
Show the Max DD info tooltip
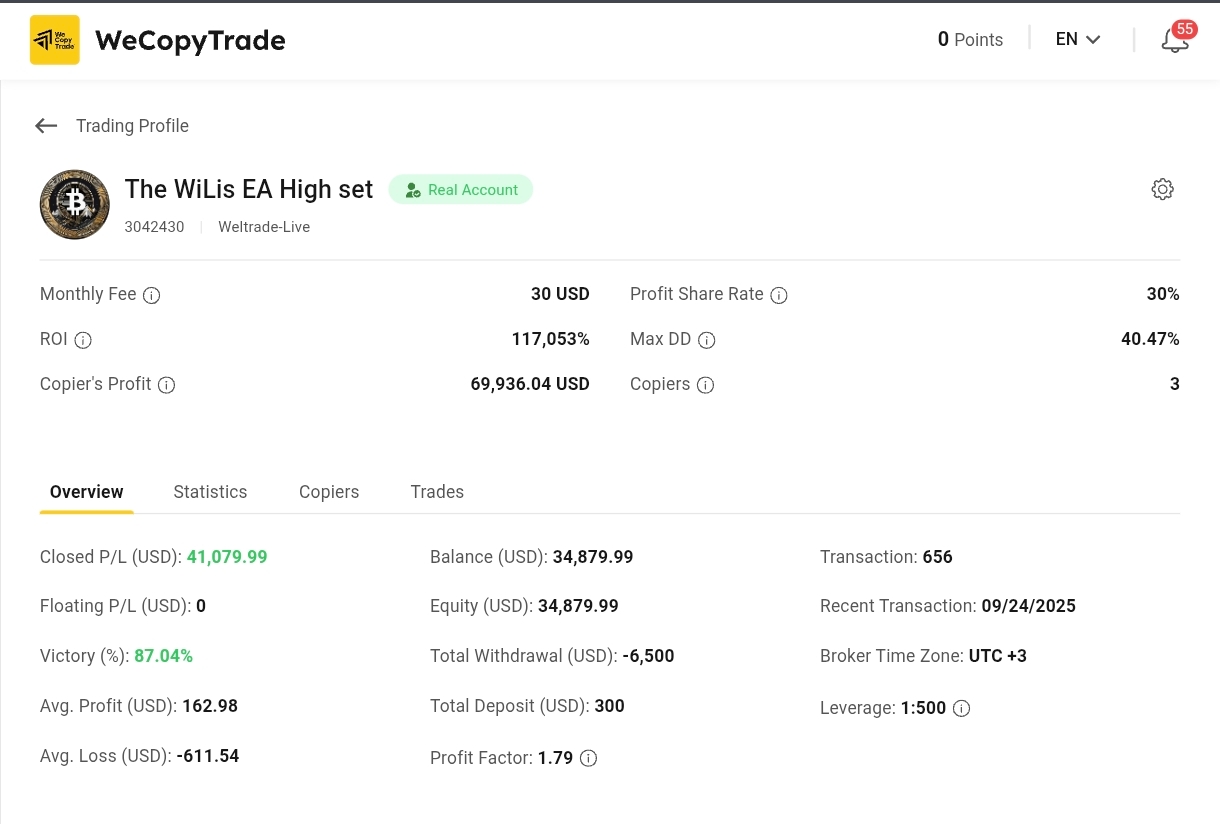tap(707, 340)
